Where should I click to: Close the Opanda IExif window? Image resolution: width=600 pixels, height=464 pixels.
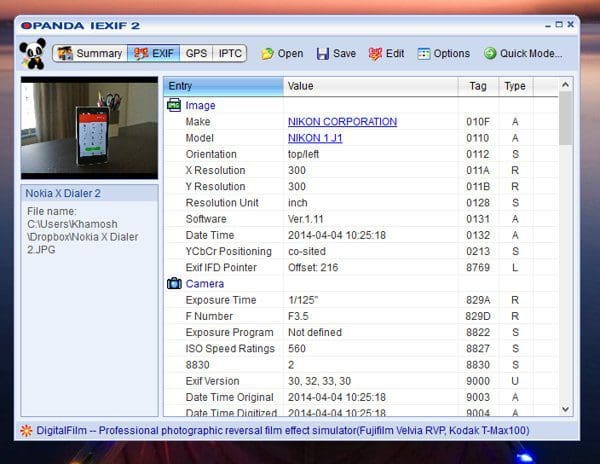[571, 24]
